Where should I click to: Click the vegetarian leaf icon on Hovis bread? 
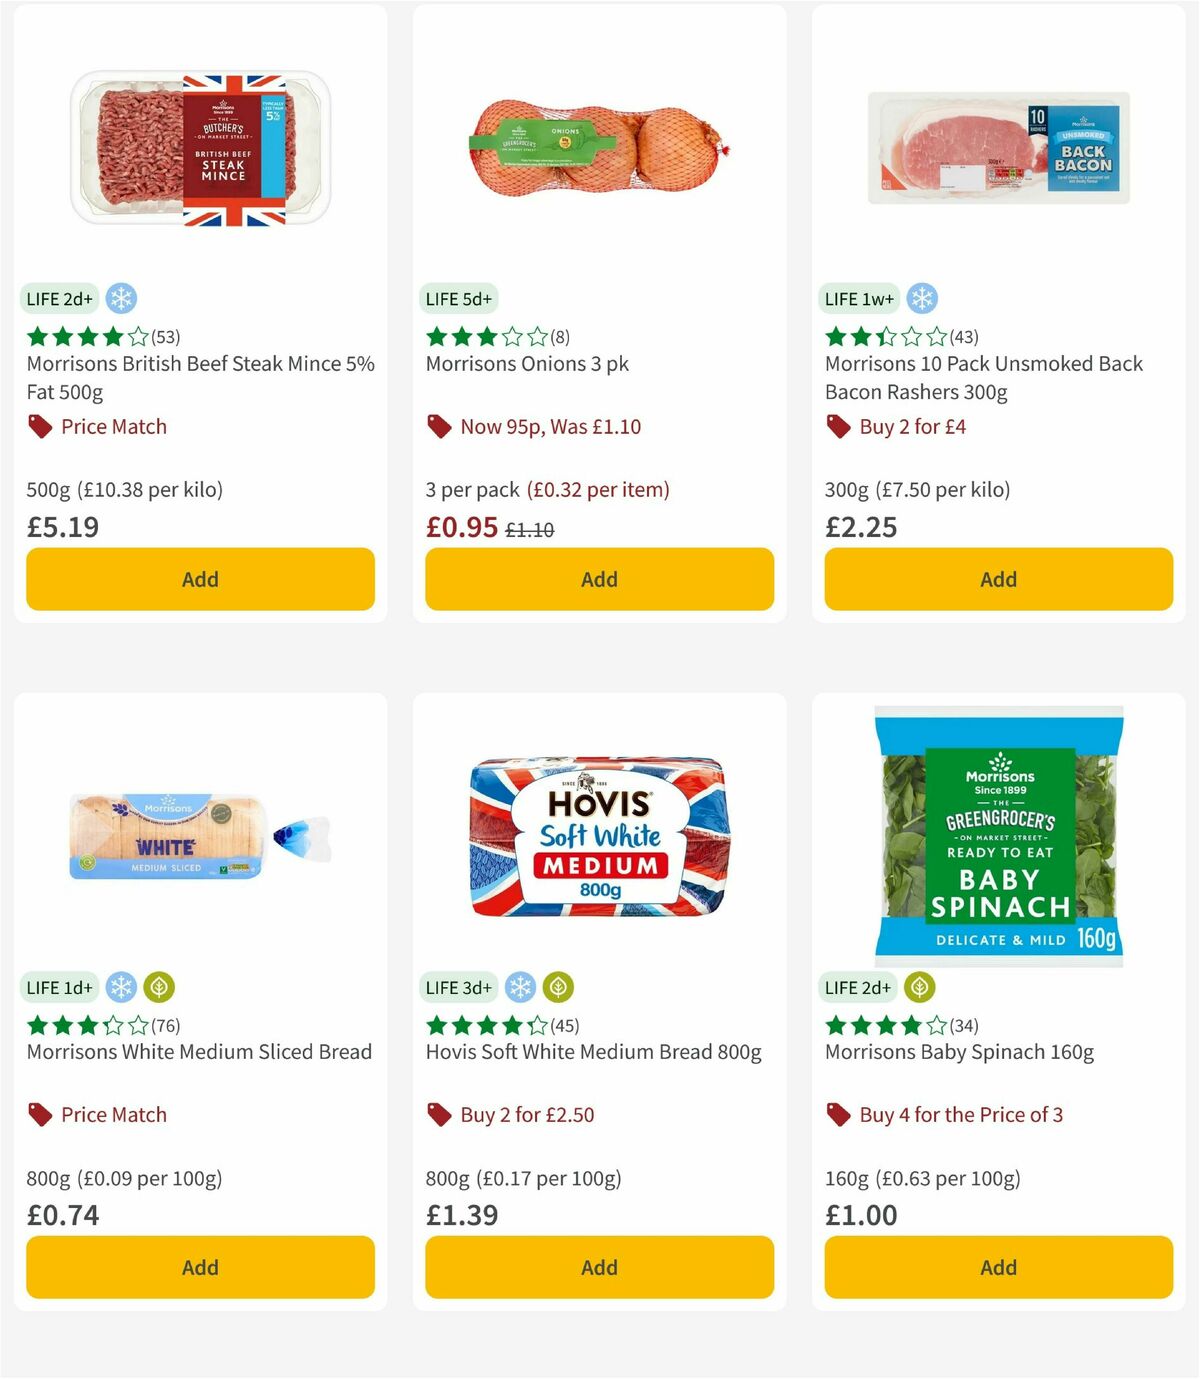(557, 987)
